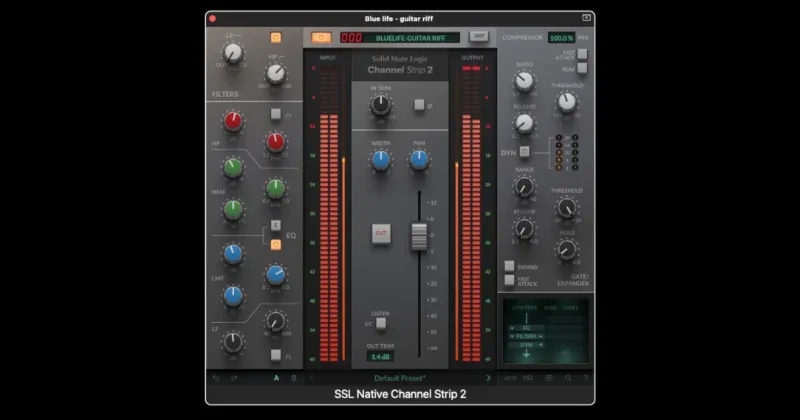The image size is (800, 420).
Task: Click the In Trim knob
Action: (381, 105)
